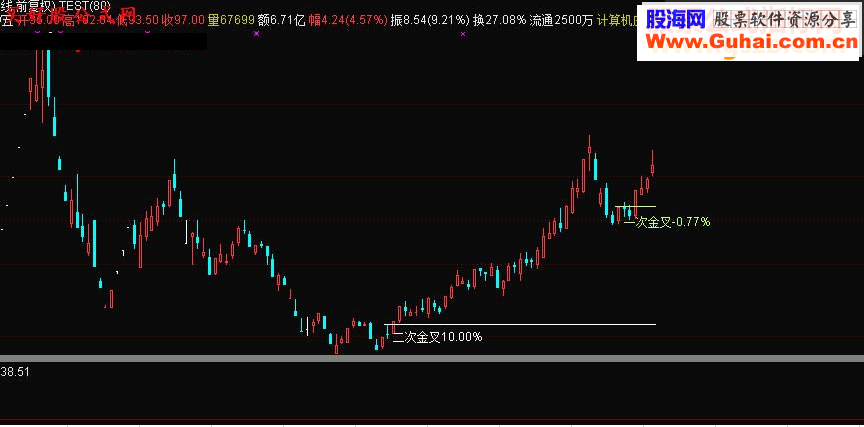This screenshot has height=427, width=864.
Task: Select the 幅4.24(4.57%) change value
Action: coord(348,20)
